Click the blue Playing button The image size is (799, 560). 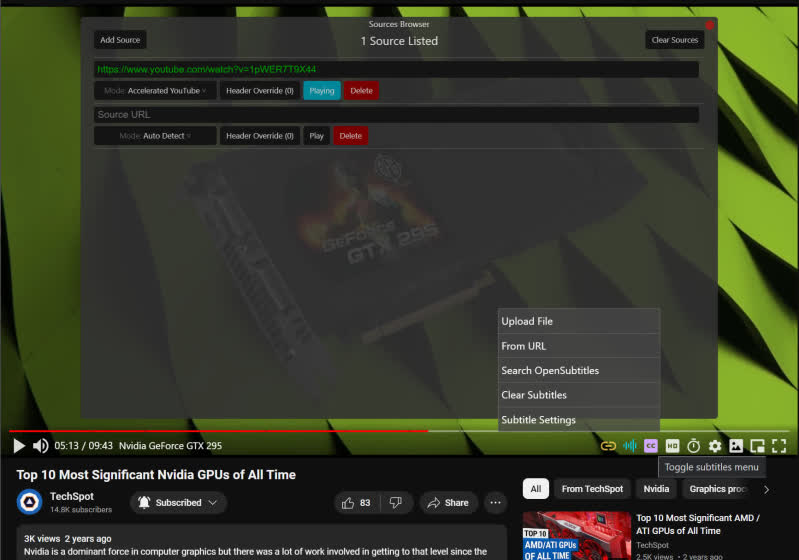(322, 91)
